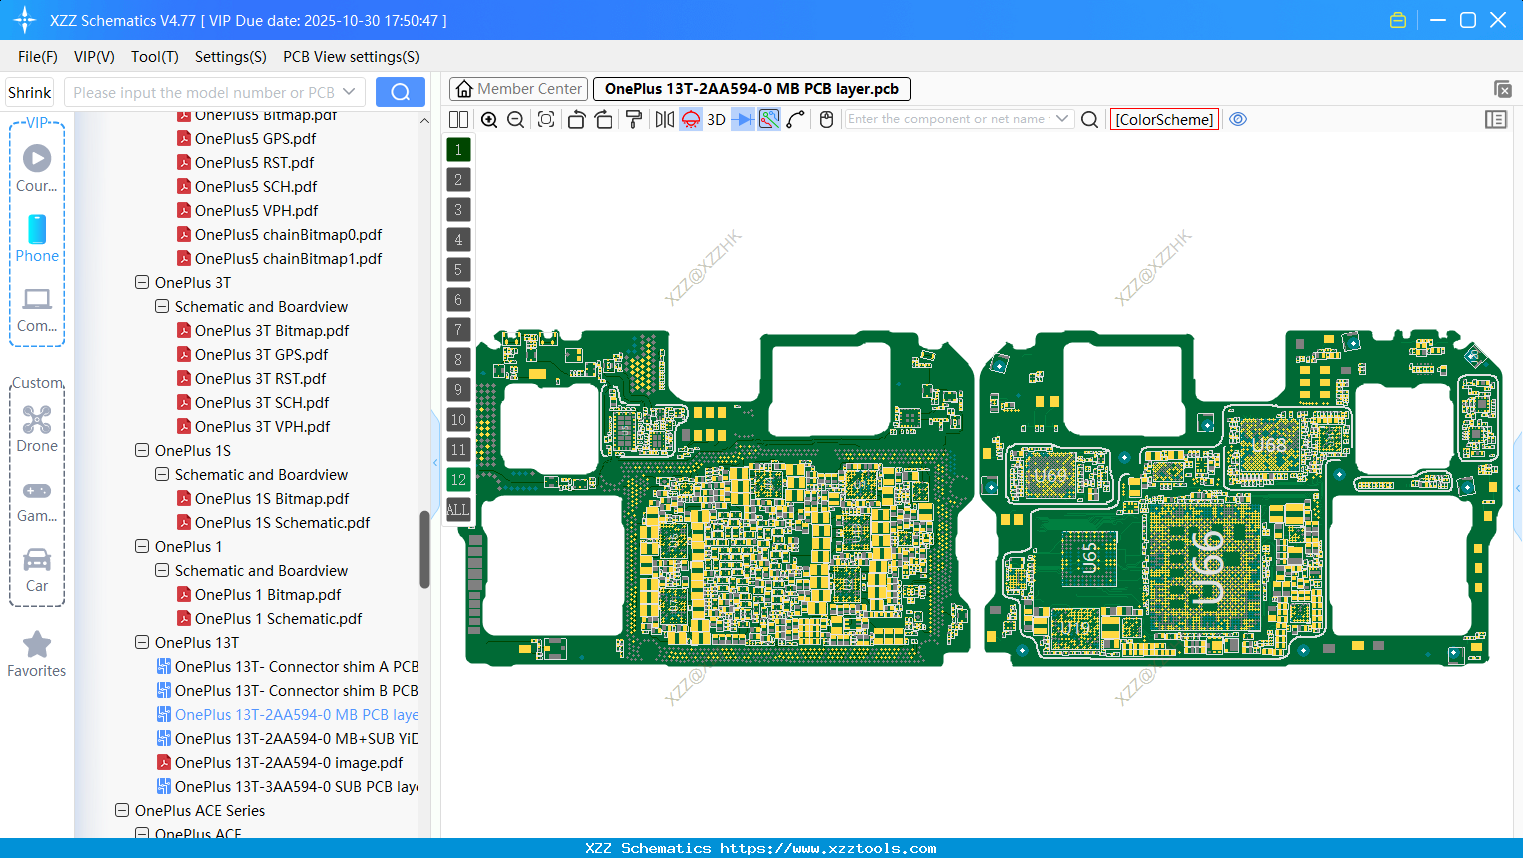Click the rotate board left icon

tap(575, 119)
